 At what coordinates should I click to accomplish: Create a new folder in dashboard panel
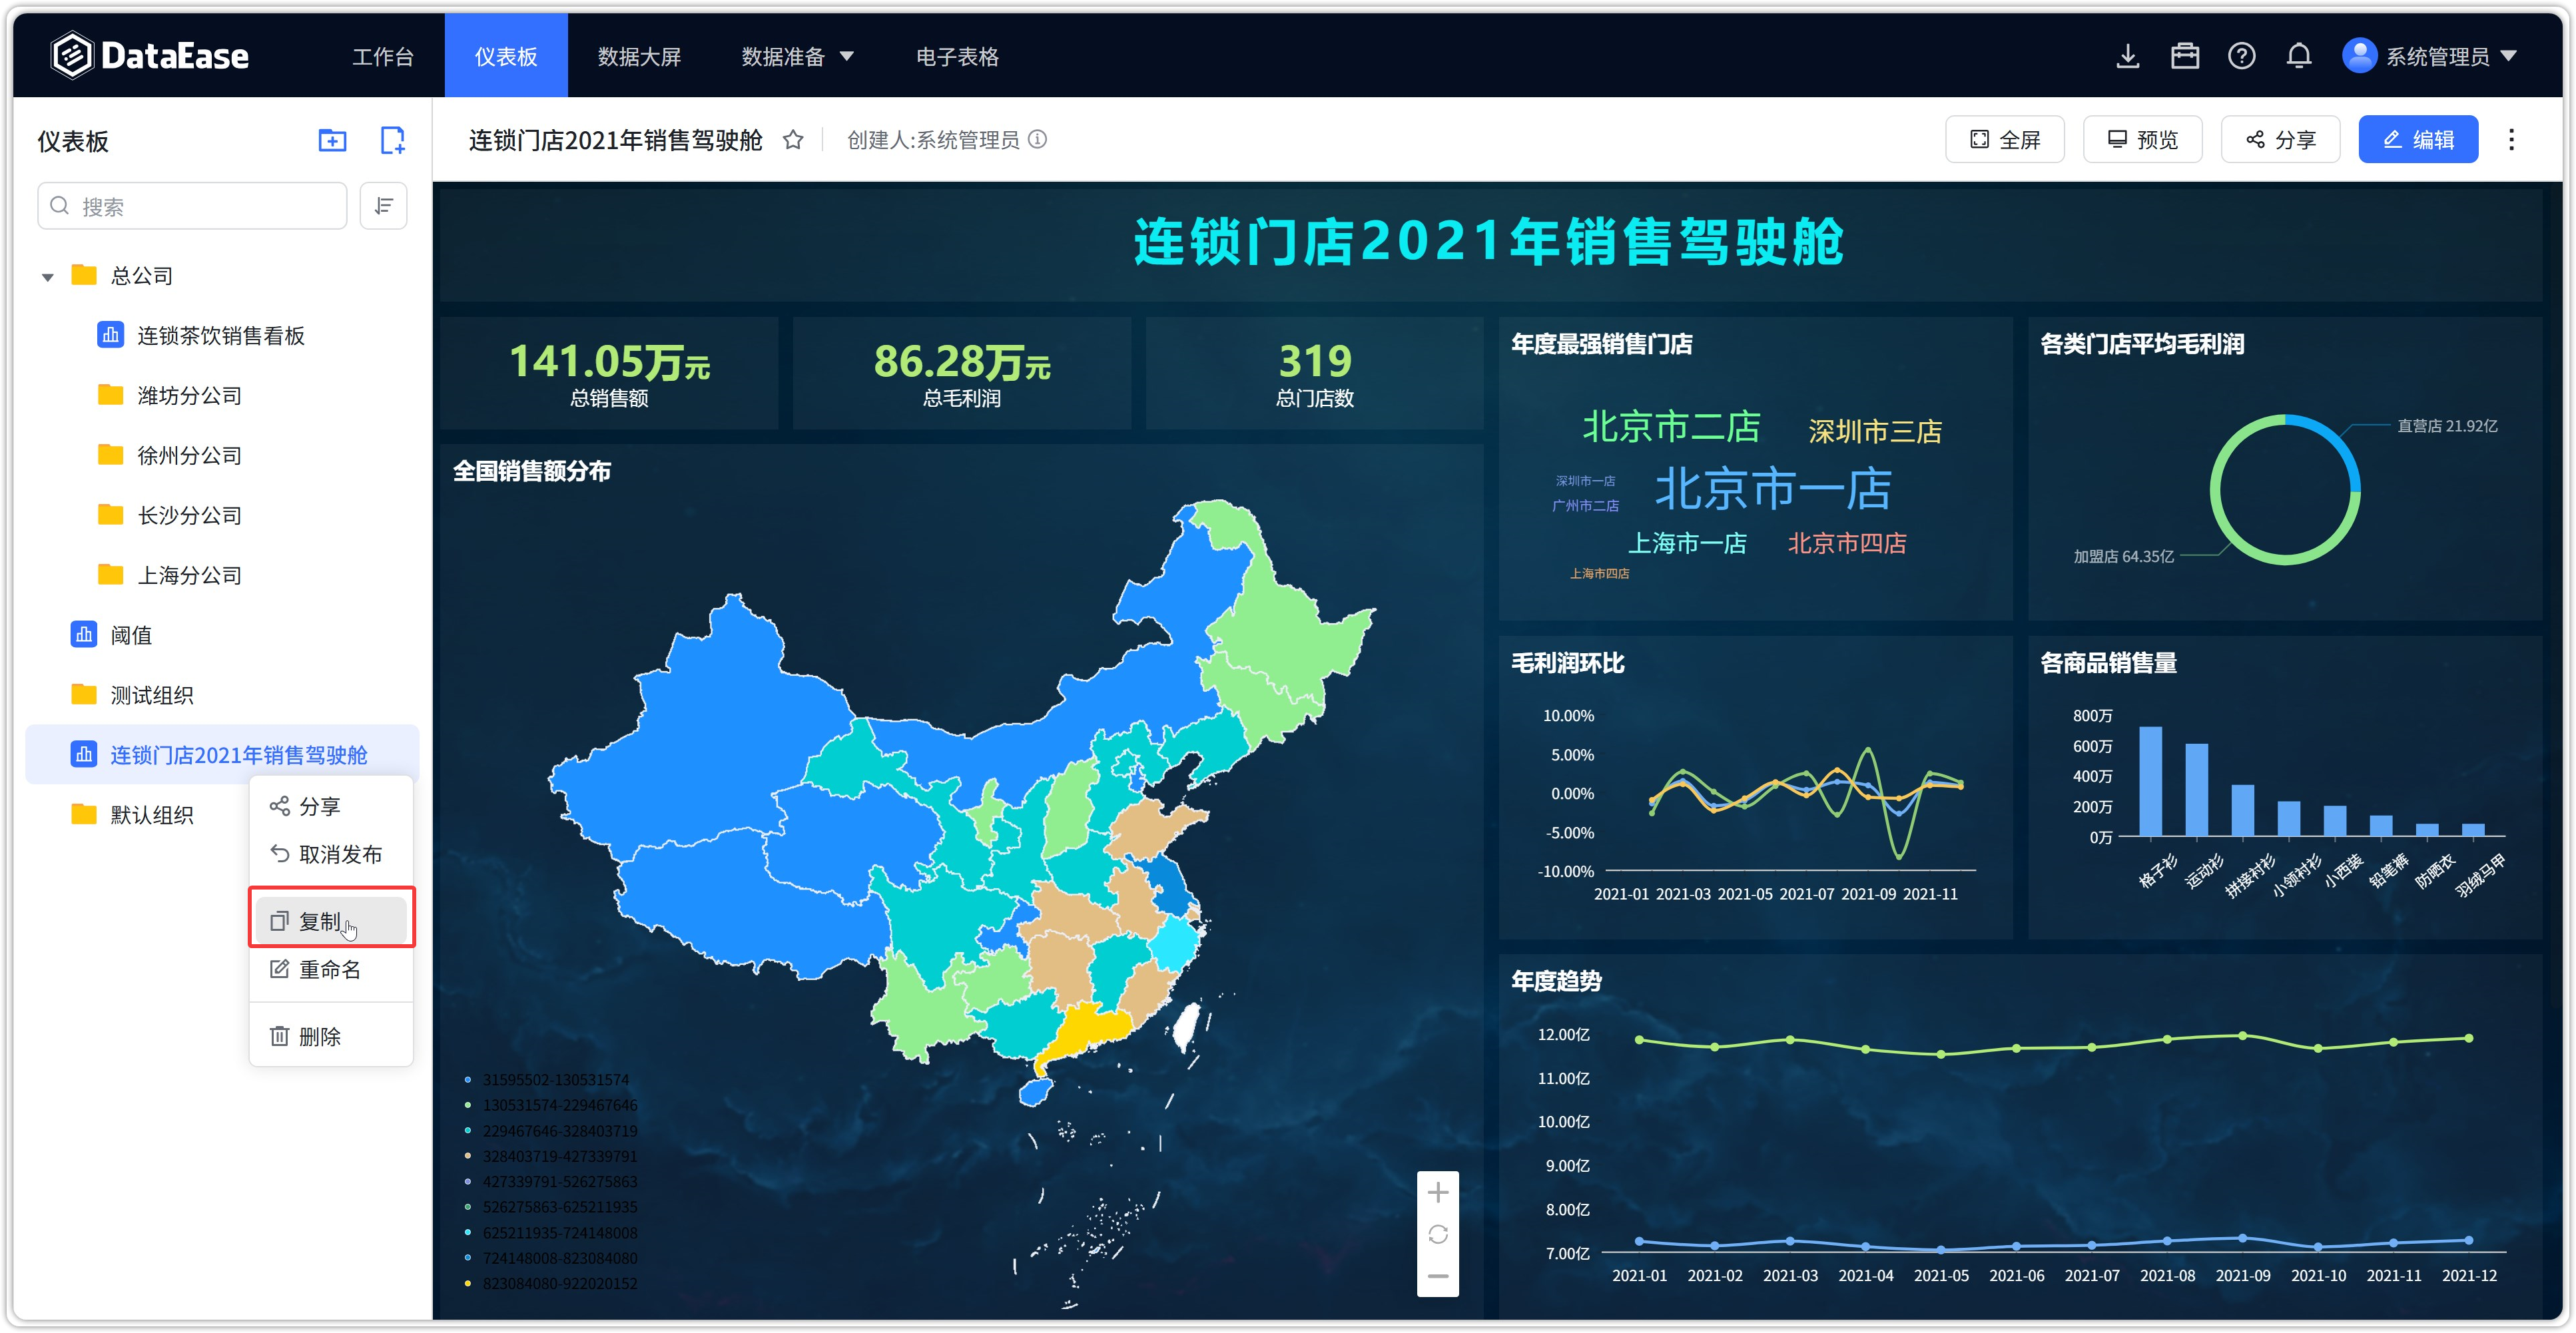pyautogui.click(x=332, y=141)
